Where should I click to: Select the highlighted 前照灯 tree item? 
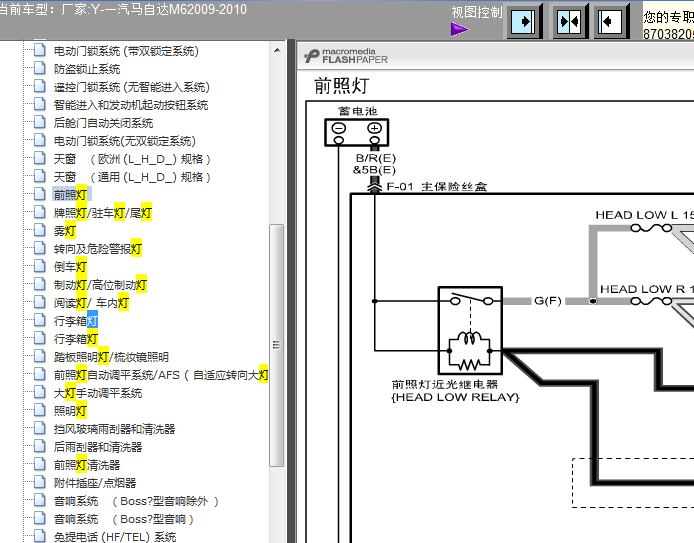pos(71,195)
